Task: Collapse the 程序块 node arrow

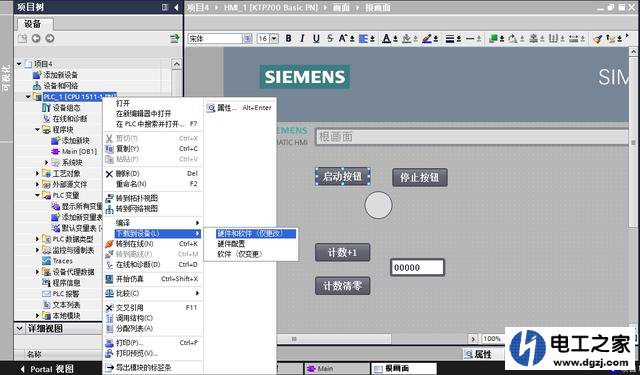Action: [x=37, y=130]
